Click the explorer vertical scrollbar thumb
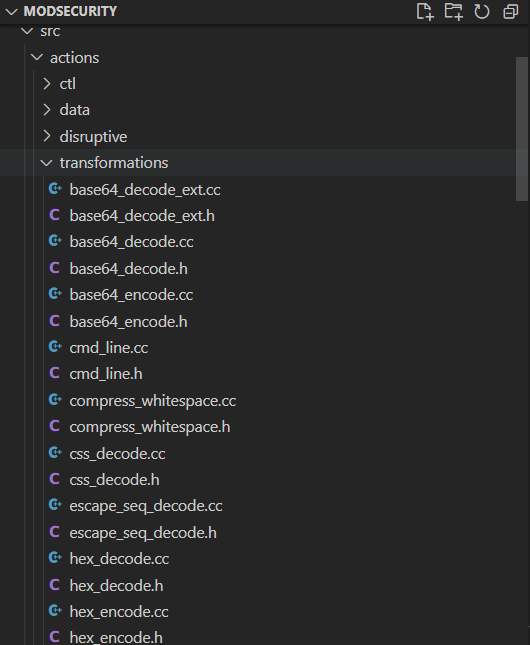This screenshot has width=530, height=645. click(x=522, y=129)
